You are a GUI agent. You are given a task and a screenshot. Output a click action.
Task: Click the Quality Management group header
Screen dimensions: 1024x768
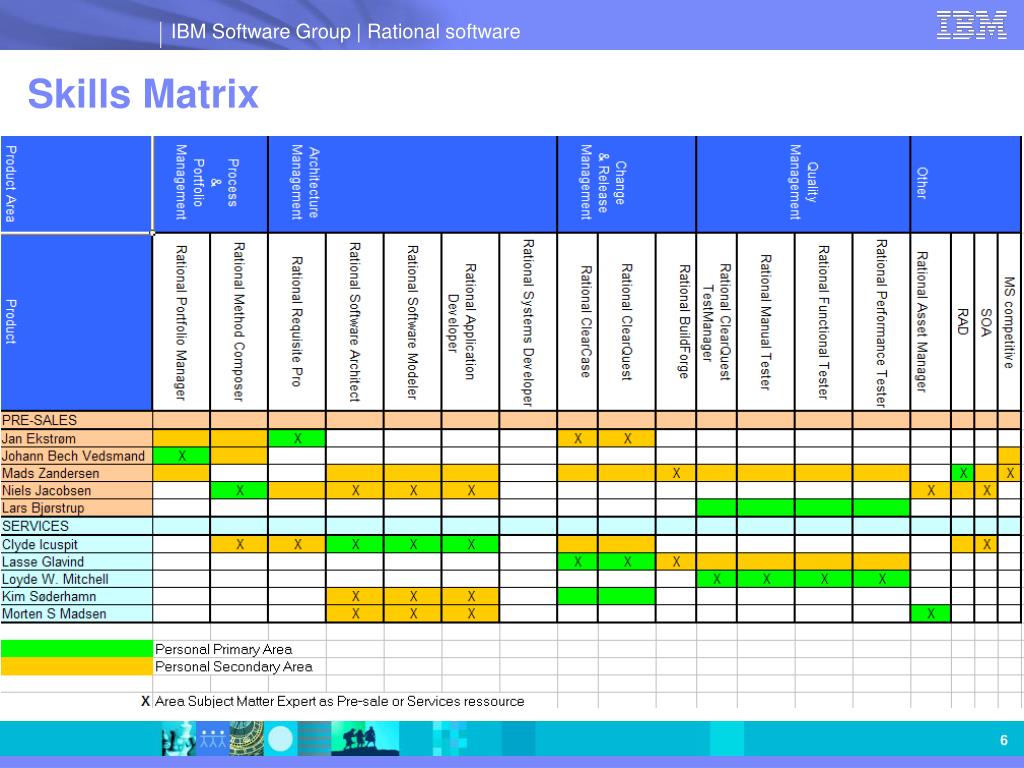pyautogui.click(x=803, y=184)
